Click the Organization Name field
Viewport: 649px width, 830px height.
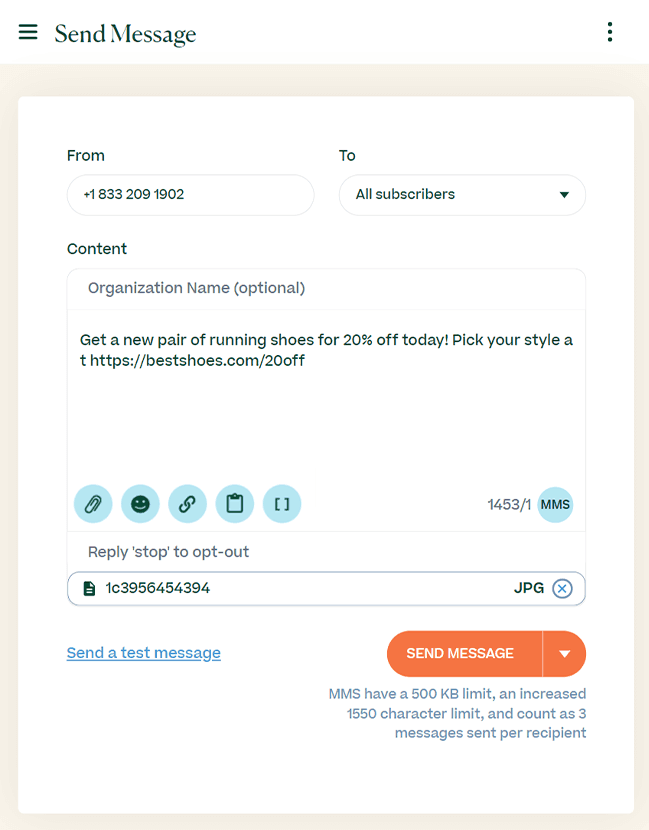pos(196,288)
